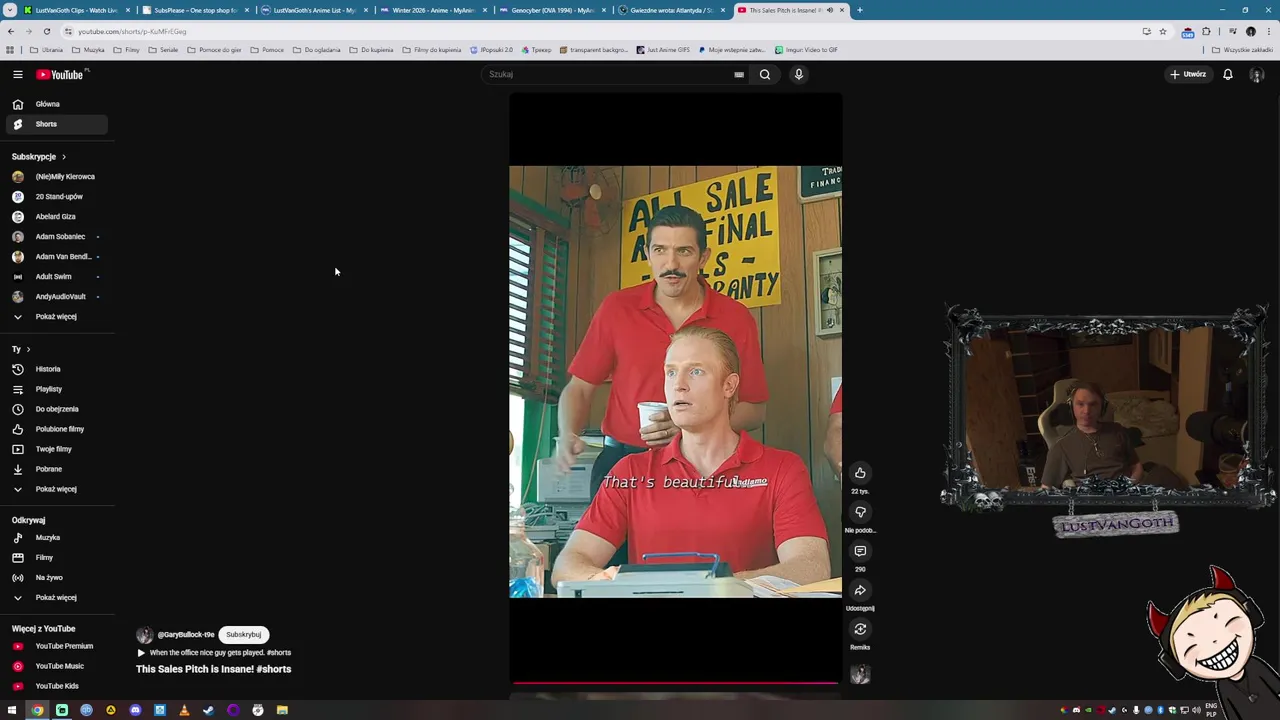Image resolution: width=1280 pixels, height=720 pixels.
Task: Open the Remiks remix option
Action: 860,629
